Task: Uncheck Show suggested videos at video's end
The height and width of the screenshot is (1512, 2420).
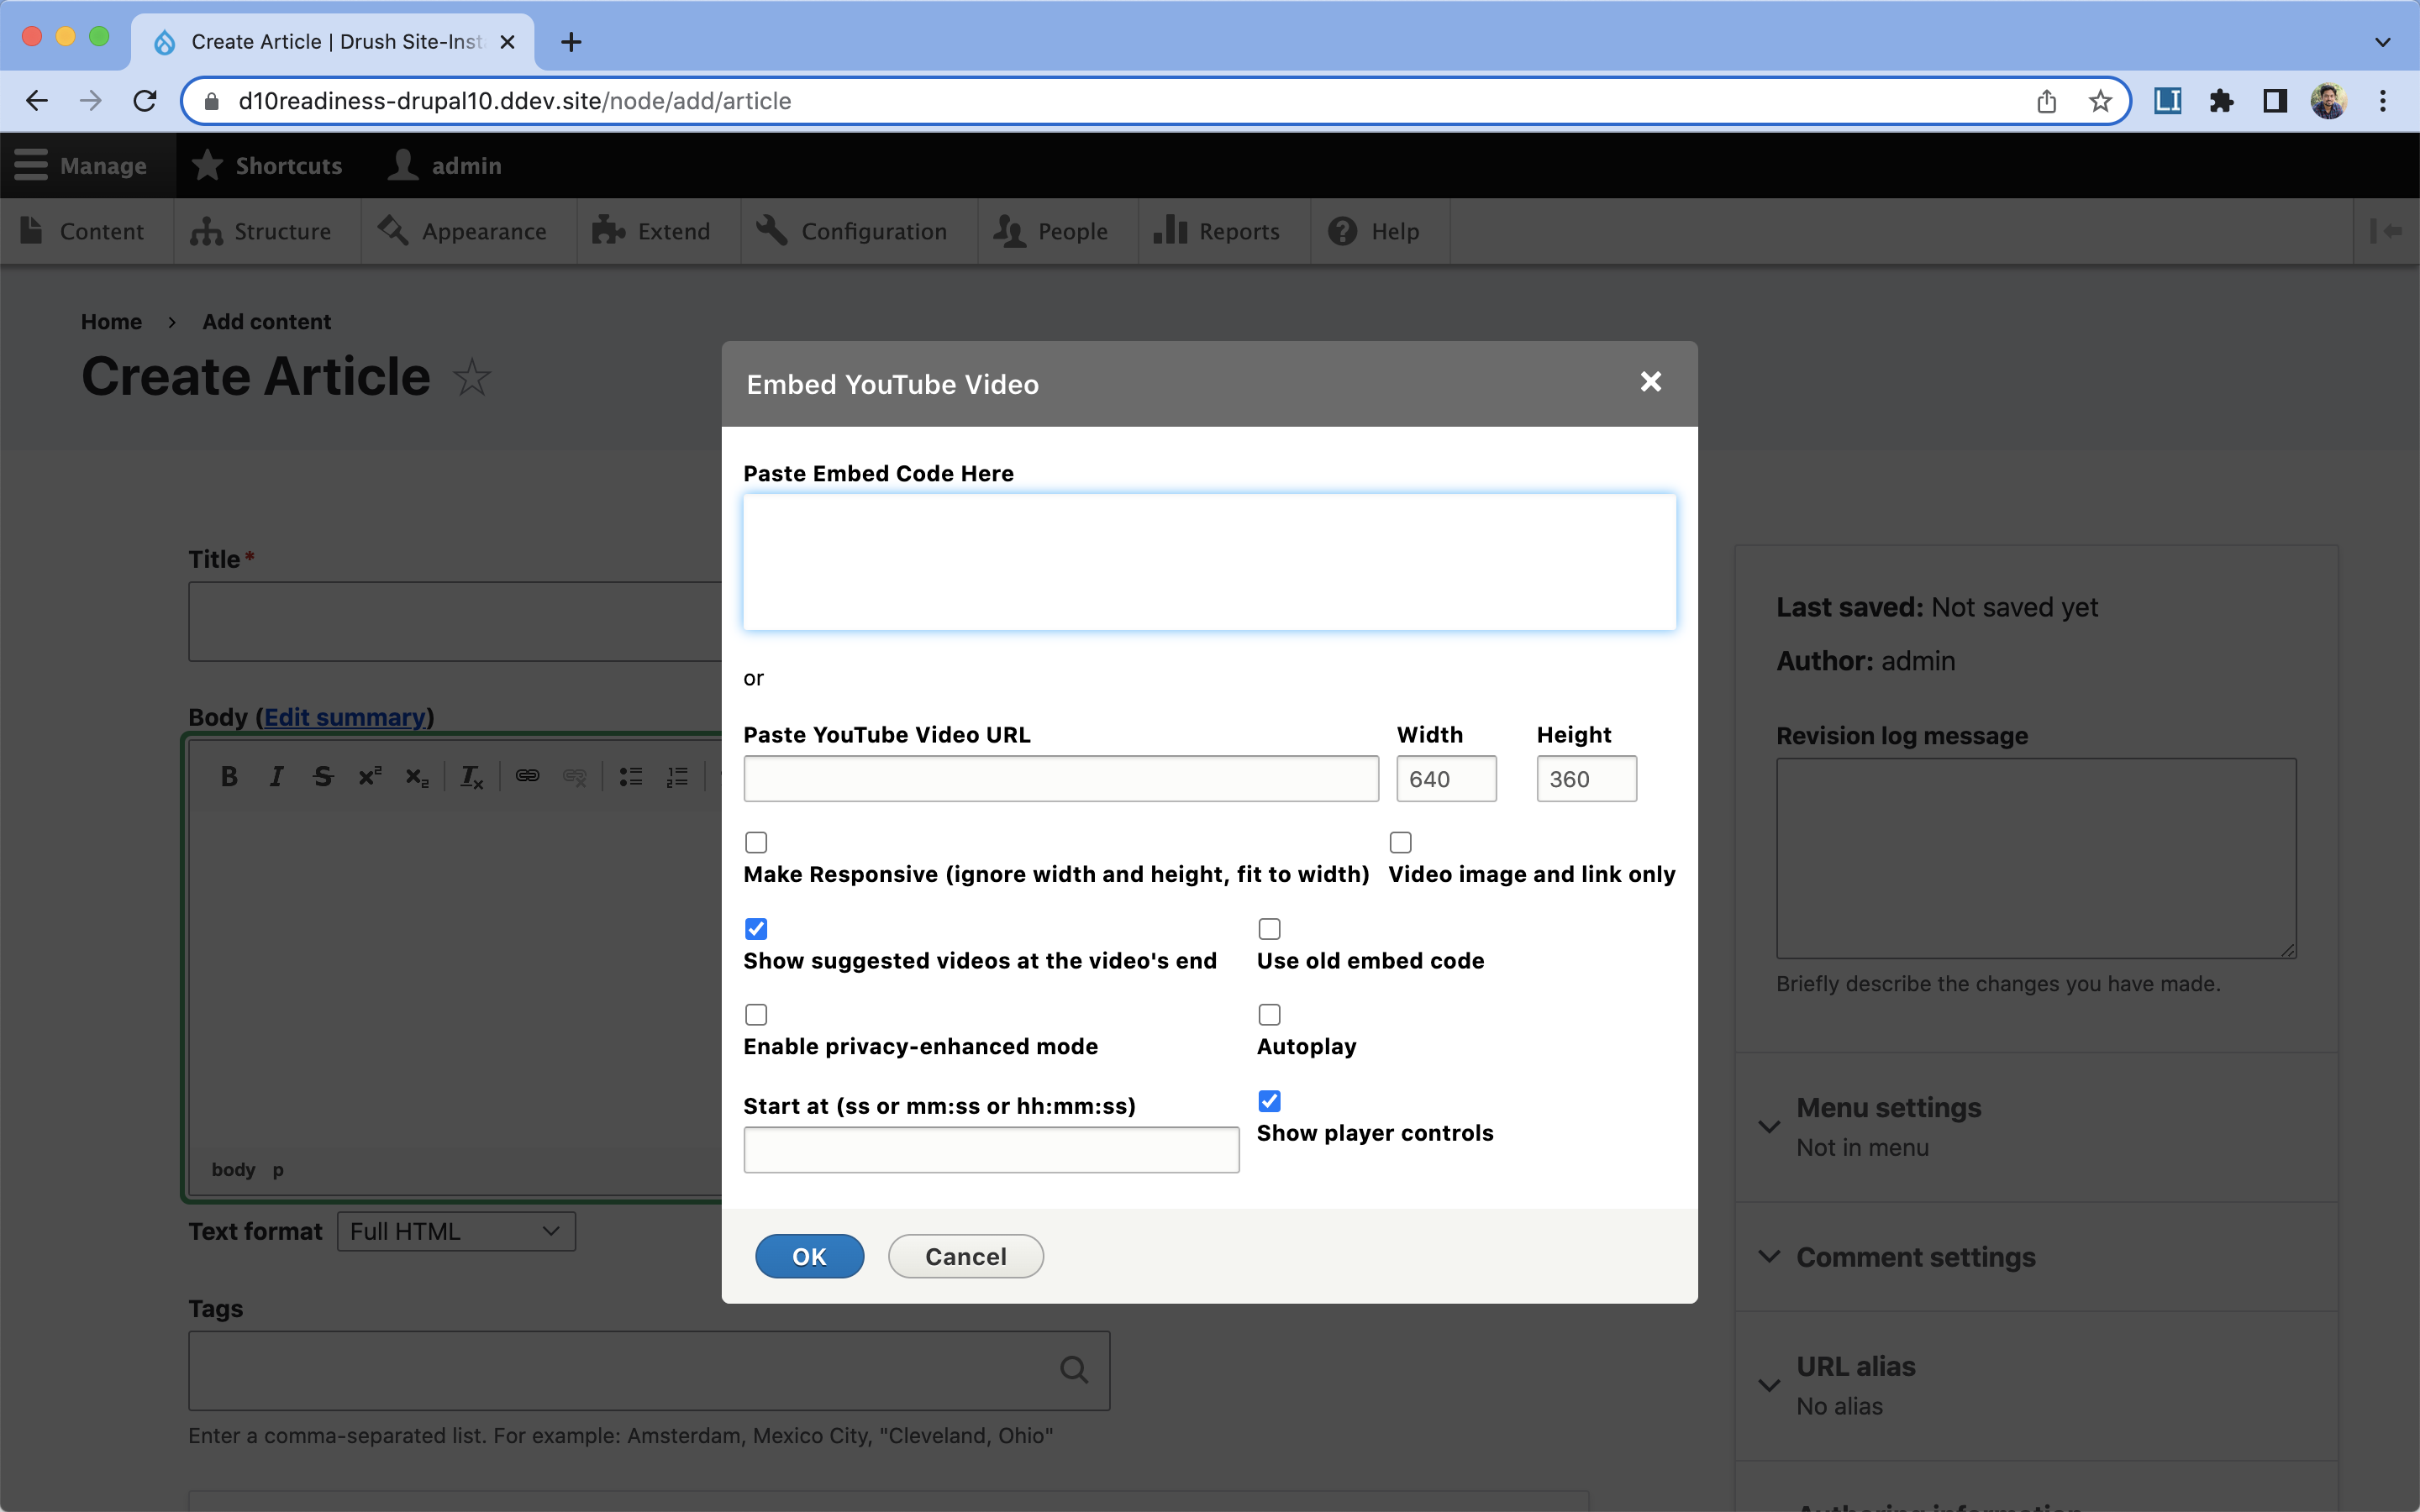Action: (x=756, y=929)
